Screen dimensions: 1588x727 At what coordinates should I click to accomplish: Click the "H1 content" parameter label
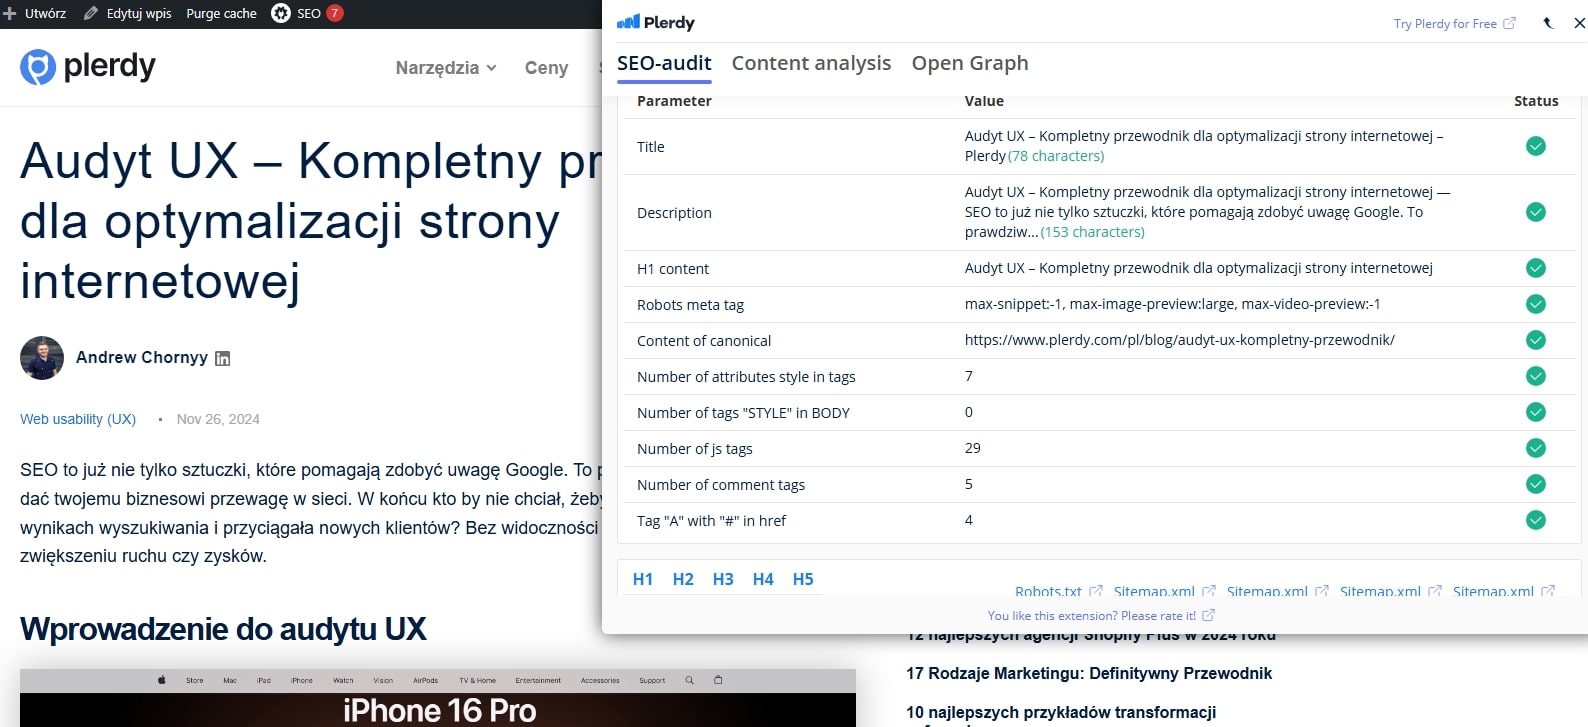(x=673, y=269)
